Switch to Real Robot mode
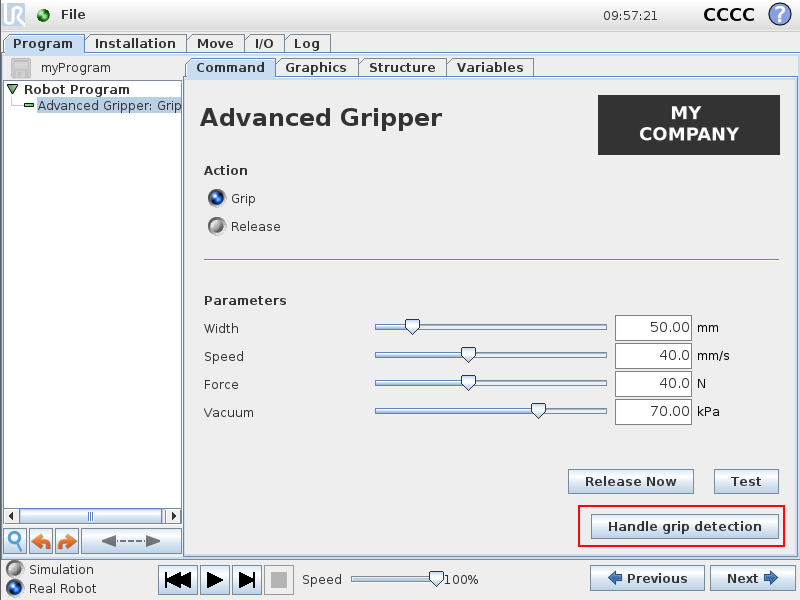The width and height of the screenshot is (800, 600). click(x=14, y=588)
